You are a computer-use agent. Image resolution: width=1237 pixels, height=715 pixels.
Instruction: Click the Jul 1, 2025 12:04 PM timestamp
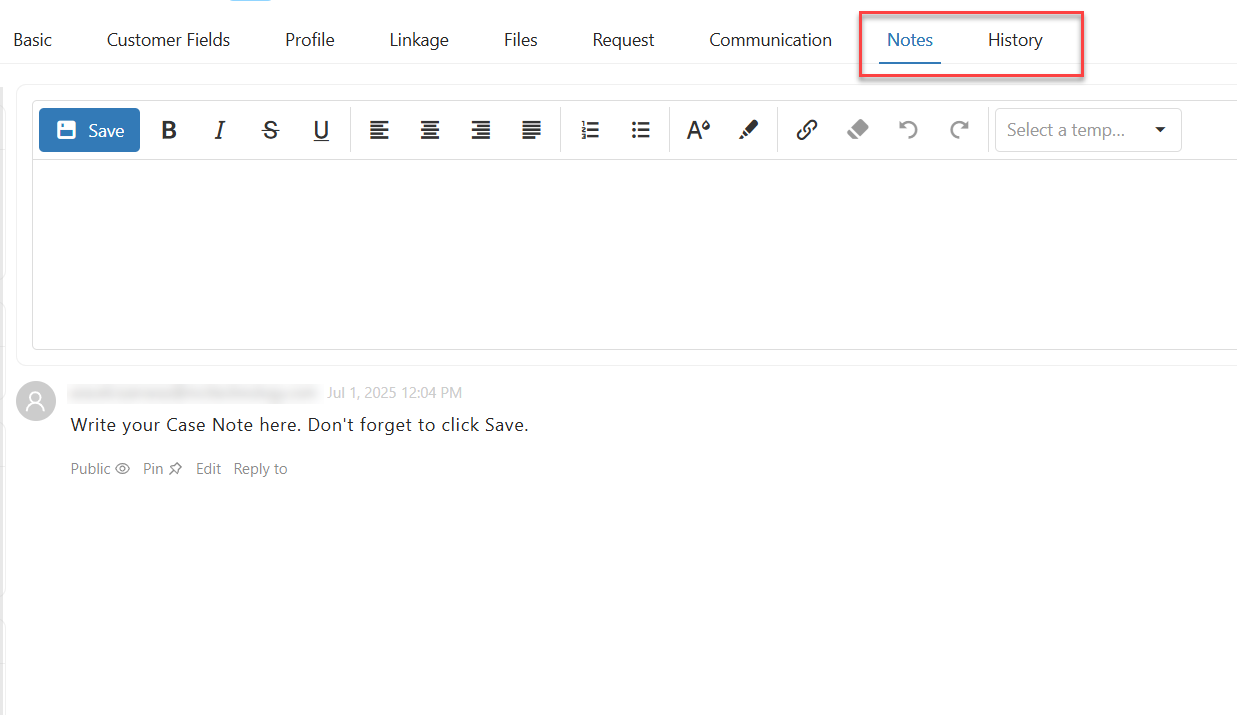point(395,393)
